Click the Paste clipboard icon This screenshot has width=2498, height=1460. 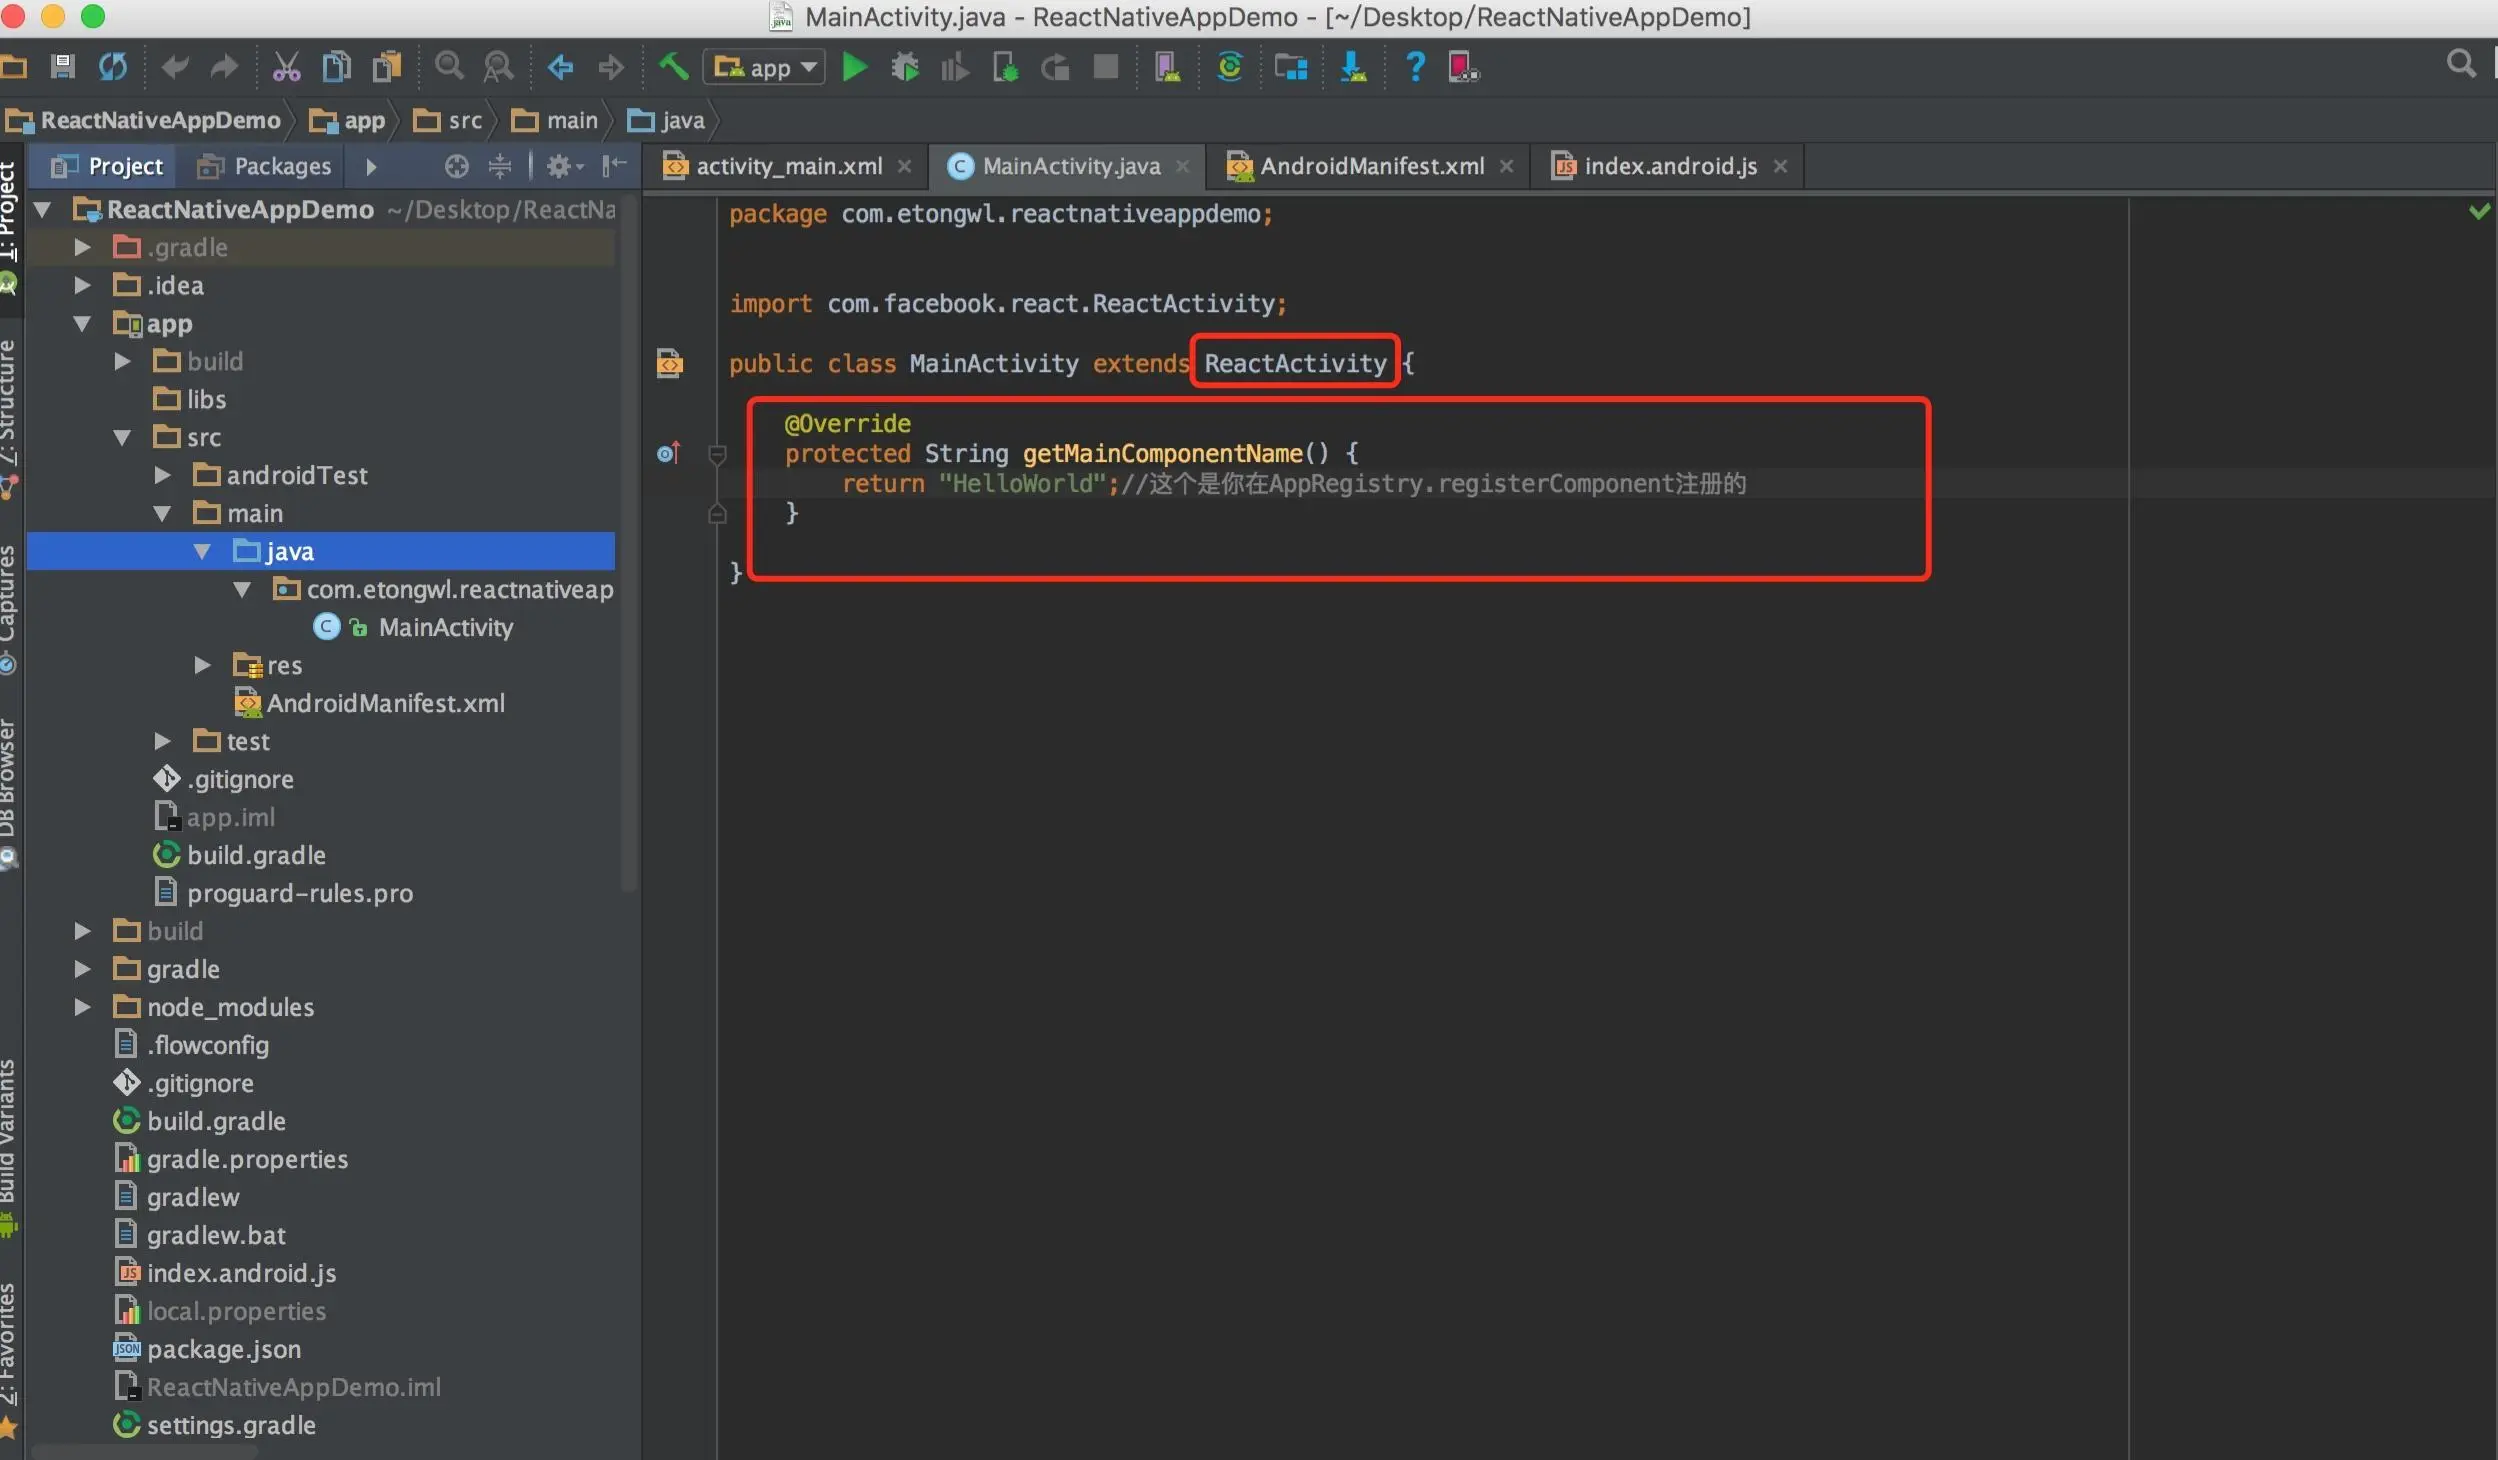click(x=386, y=67)
